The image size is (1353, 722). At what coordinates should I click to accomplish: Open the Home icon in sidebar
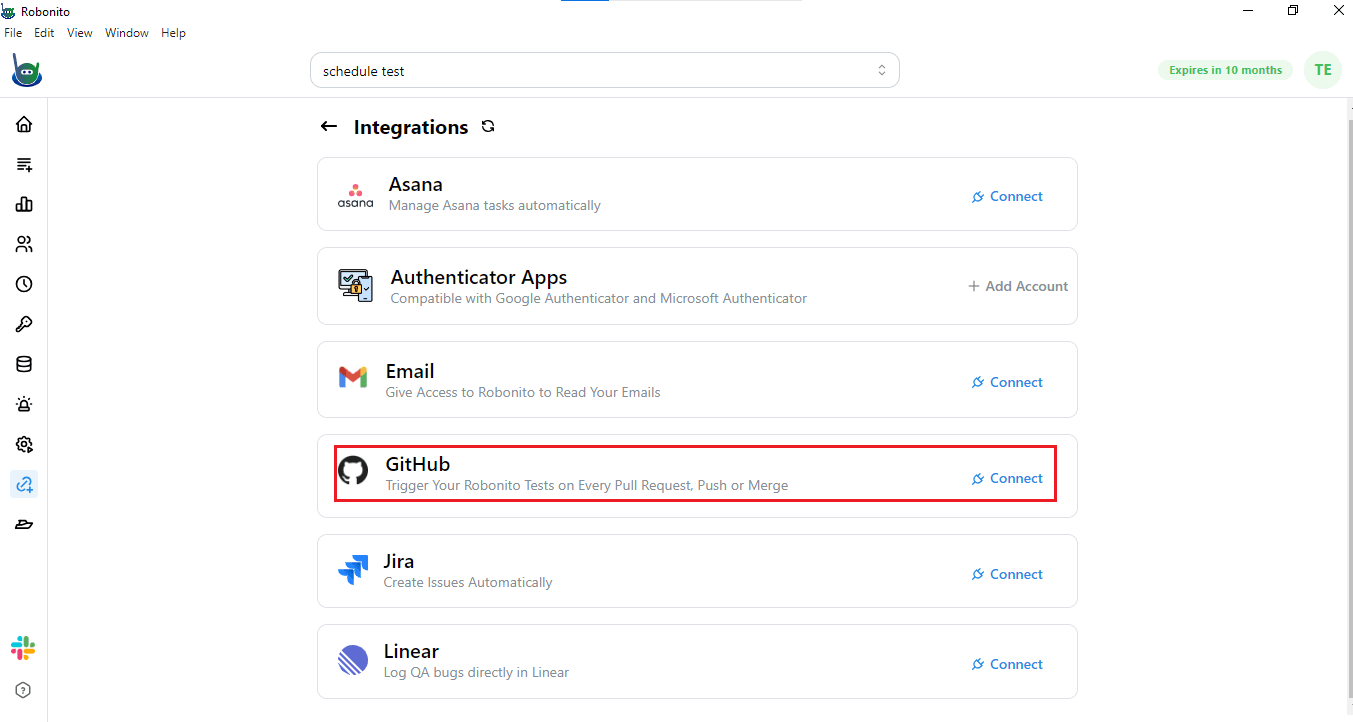click(24, 124)
